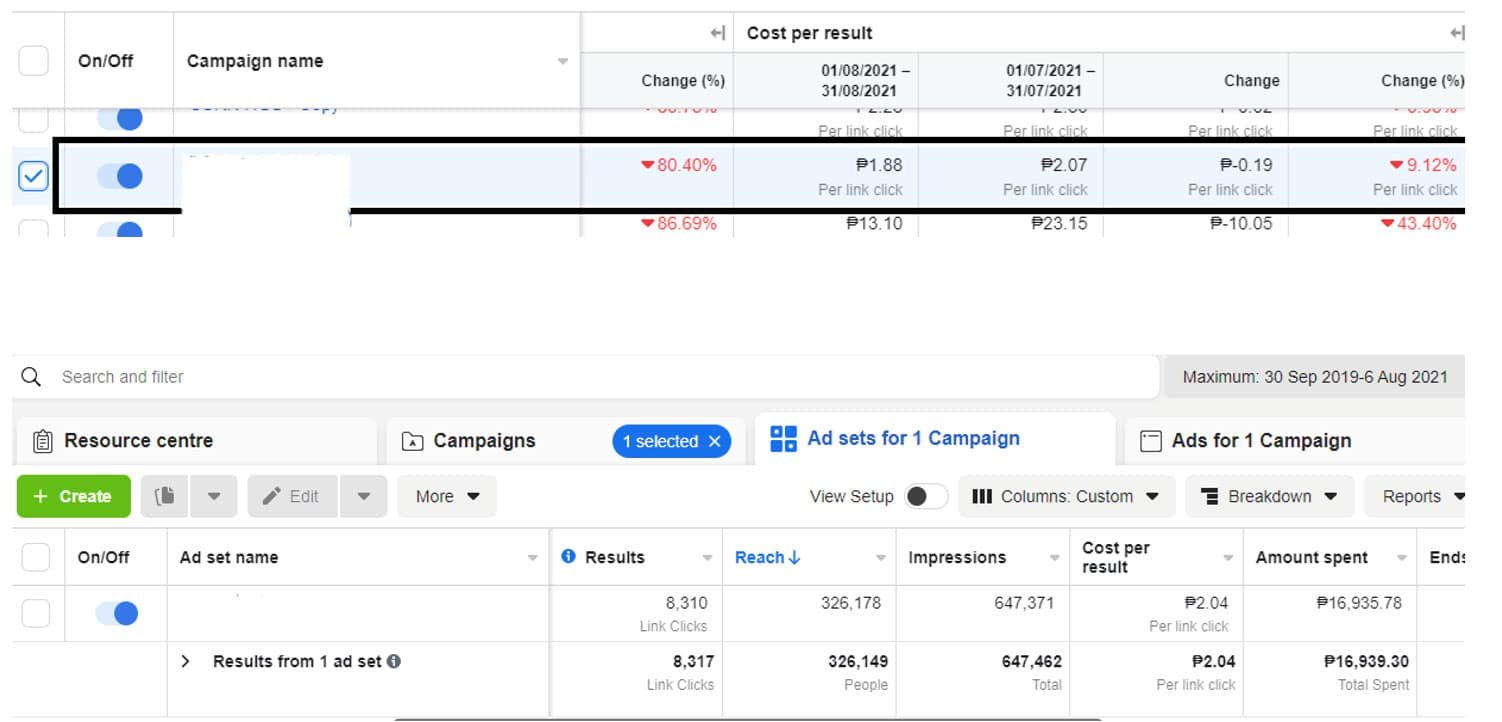The image size is (1502, 722).
Task: Clear the 1 selected campaign filter
Action: coord(714,441)
